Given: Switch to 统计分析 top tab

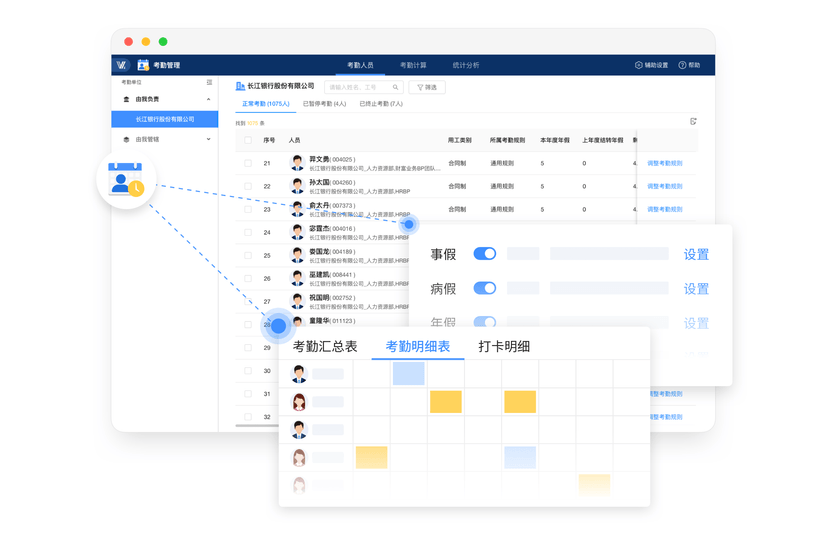Looking at the screenshot, I should point(466,65).
